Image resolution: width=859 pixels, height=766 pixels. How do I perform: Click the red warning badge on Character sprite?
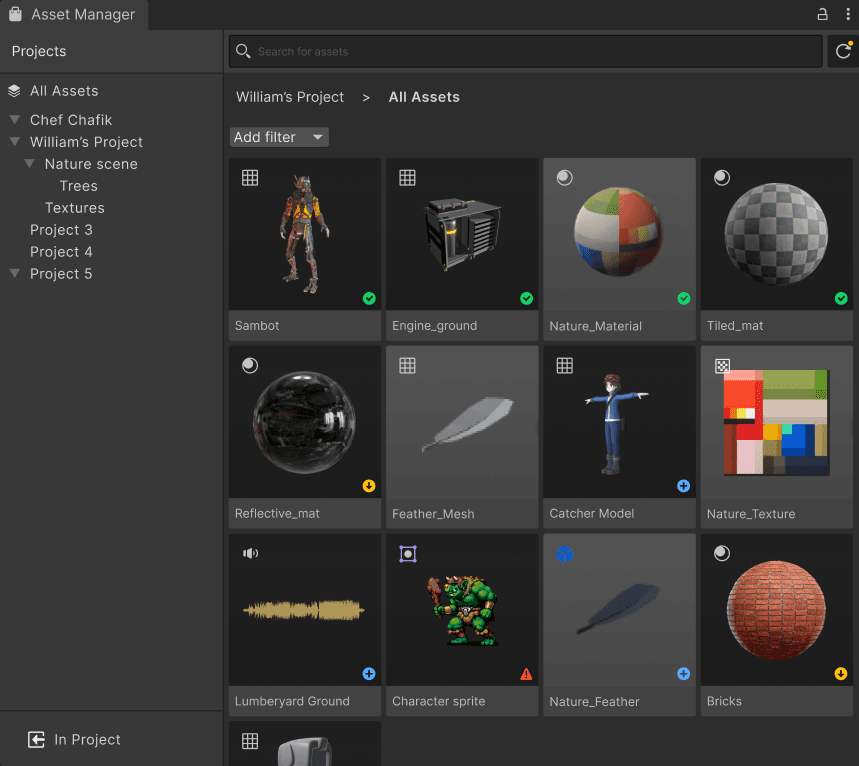[x=526, y=674]
